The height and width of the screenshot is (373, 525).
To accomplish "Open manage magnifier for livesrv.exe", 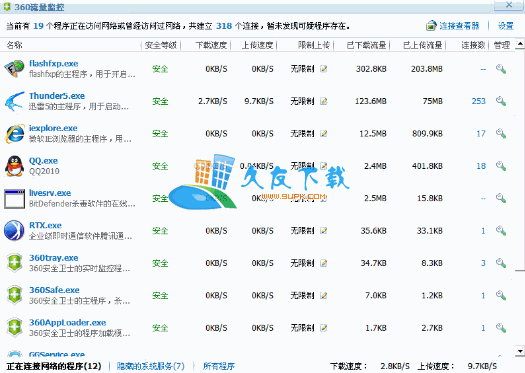I will (x=501, y=198).
